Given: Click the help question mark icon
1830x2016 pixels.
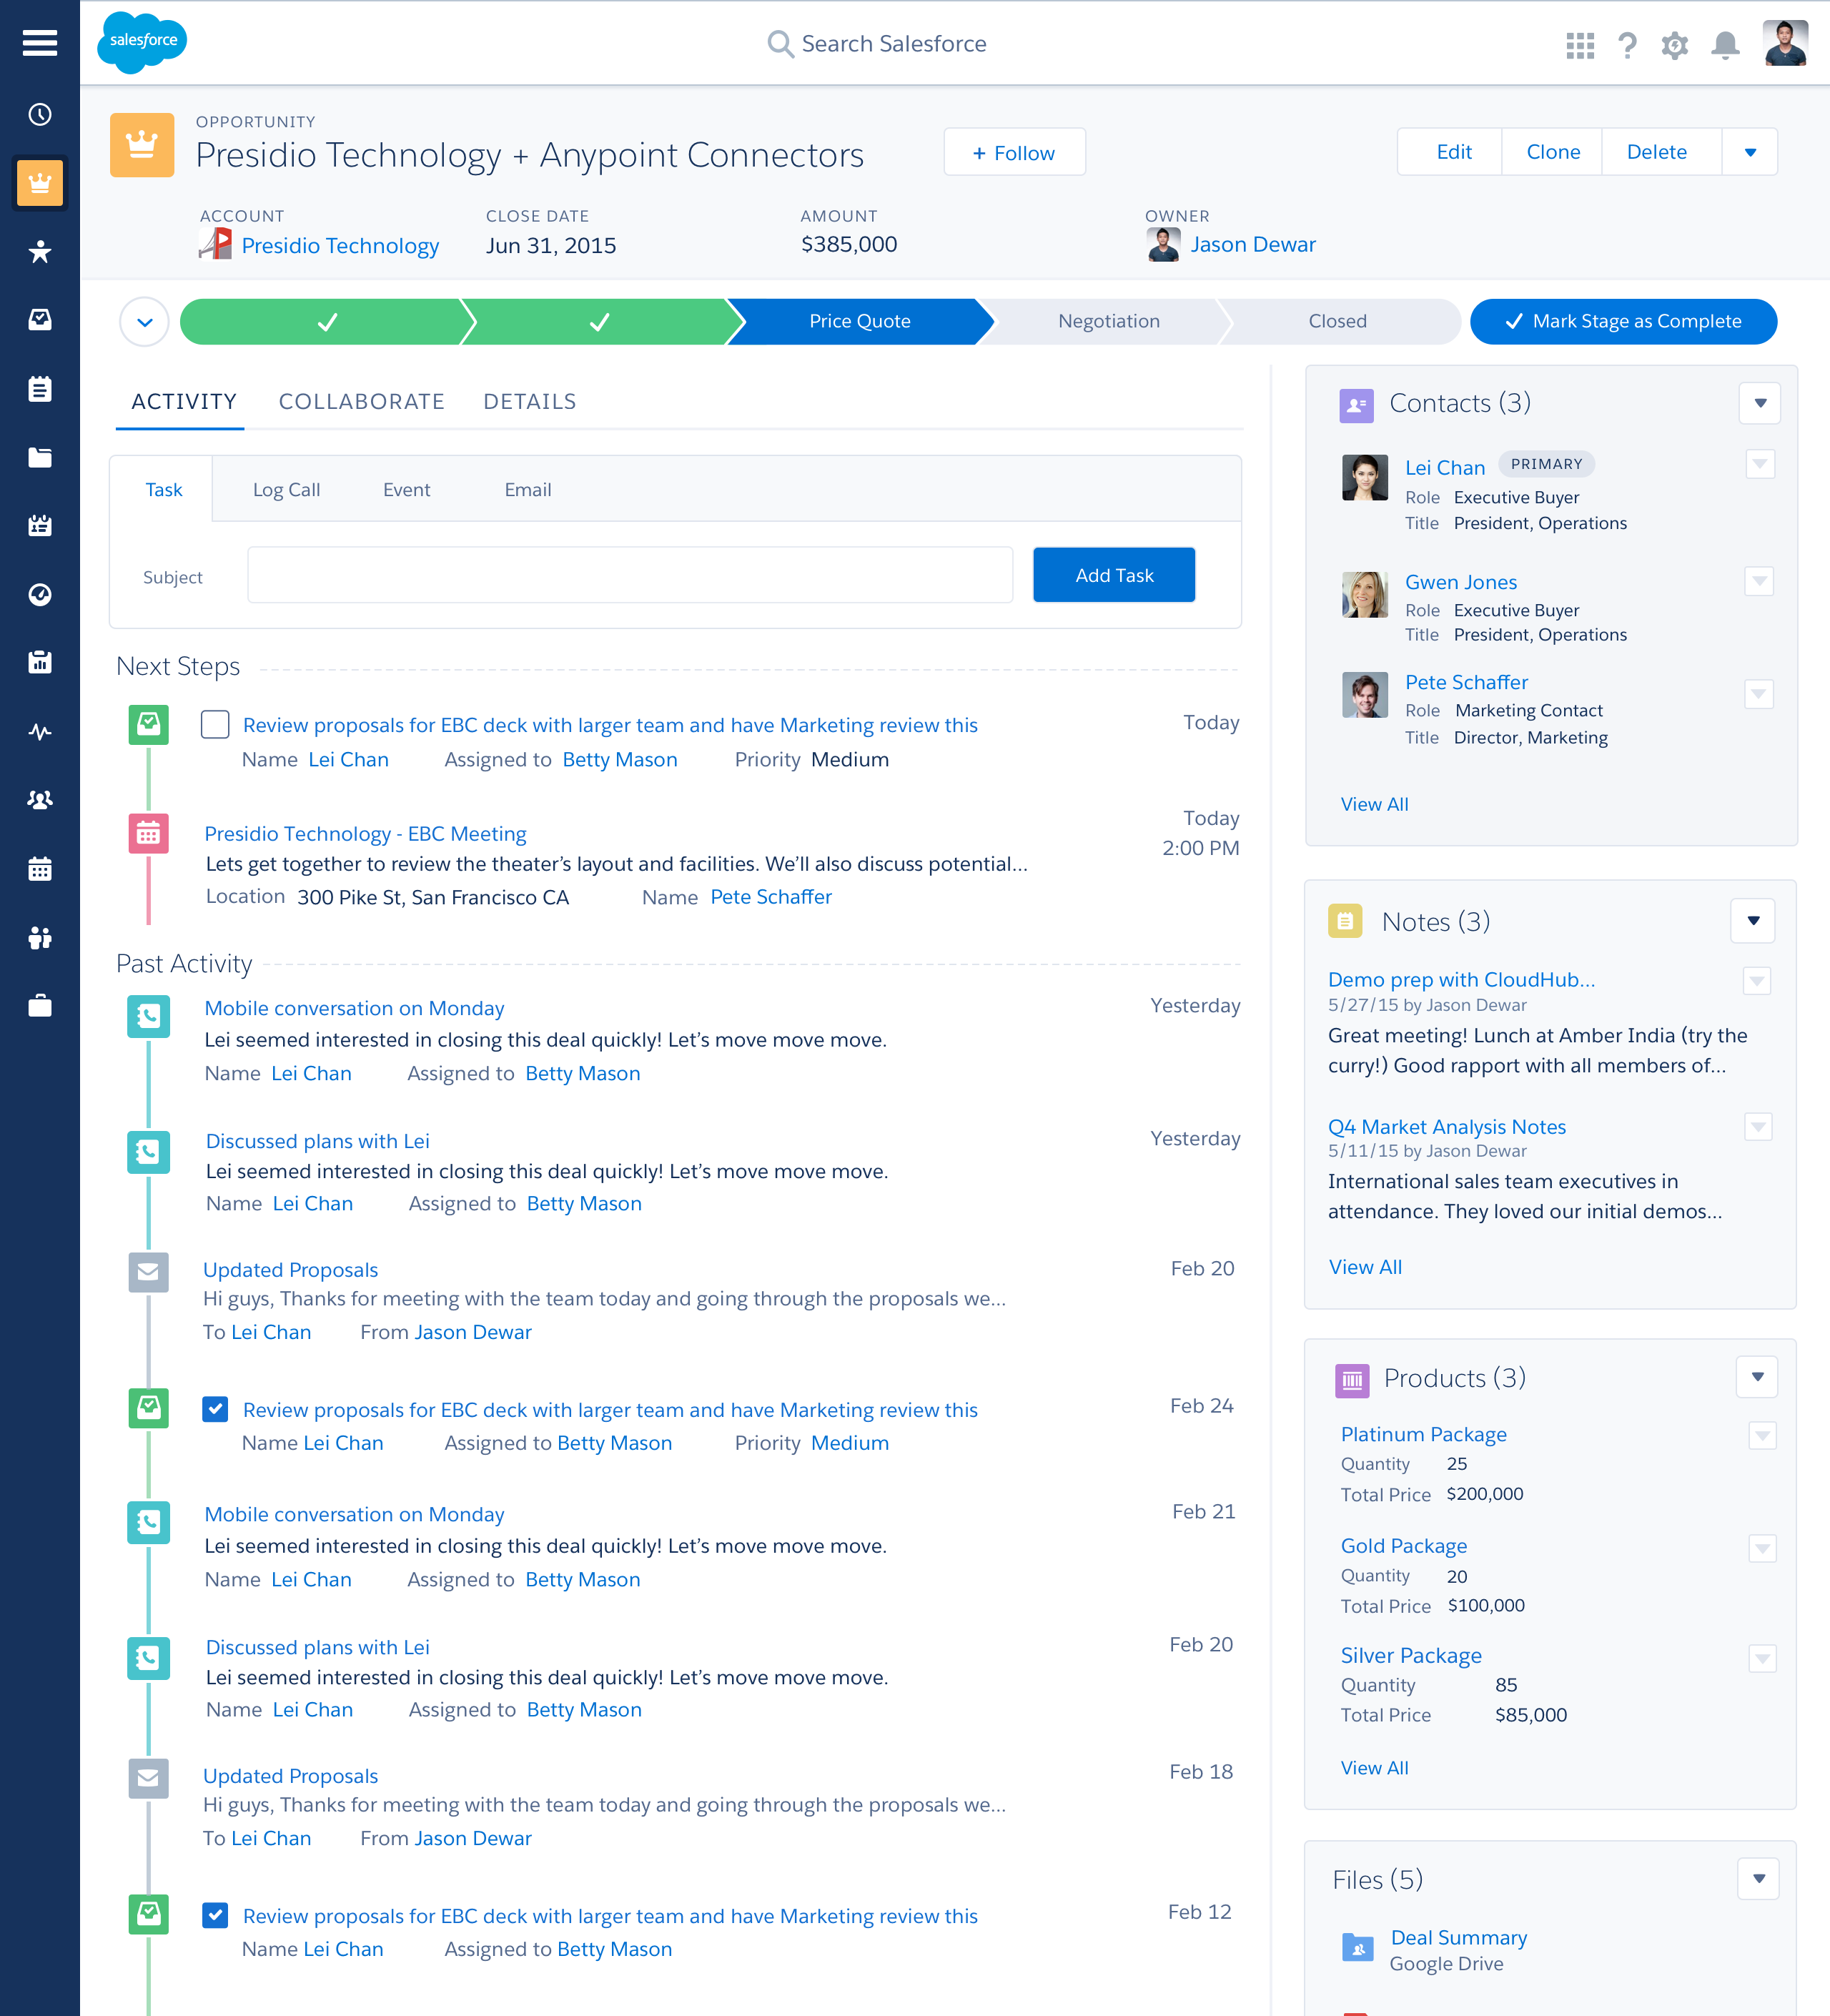Looking at the screenshot, I should 1627,45.
